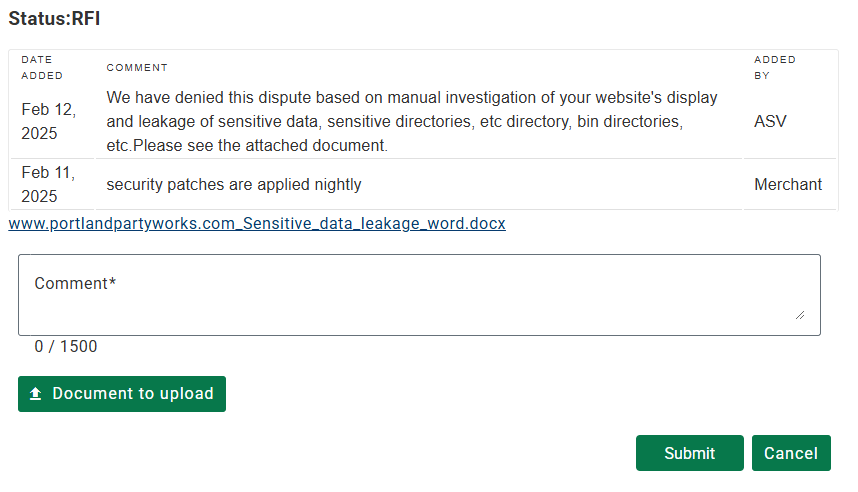Click the 'security patches are applied nightly' comment

(x=234, y=184)
